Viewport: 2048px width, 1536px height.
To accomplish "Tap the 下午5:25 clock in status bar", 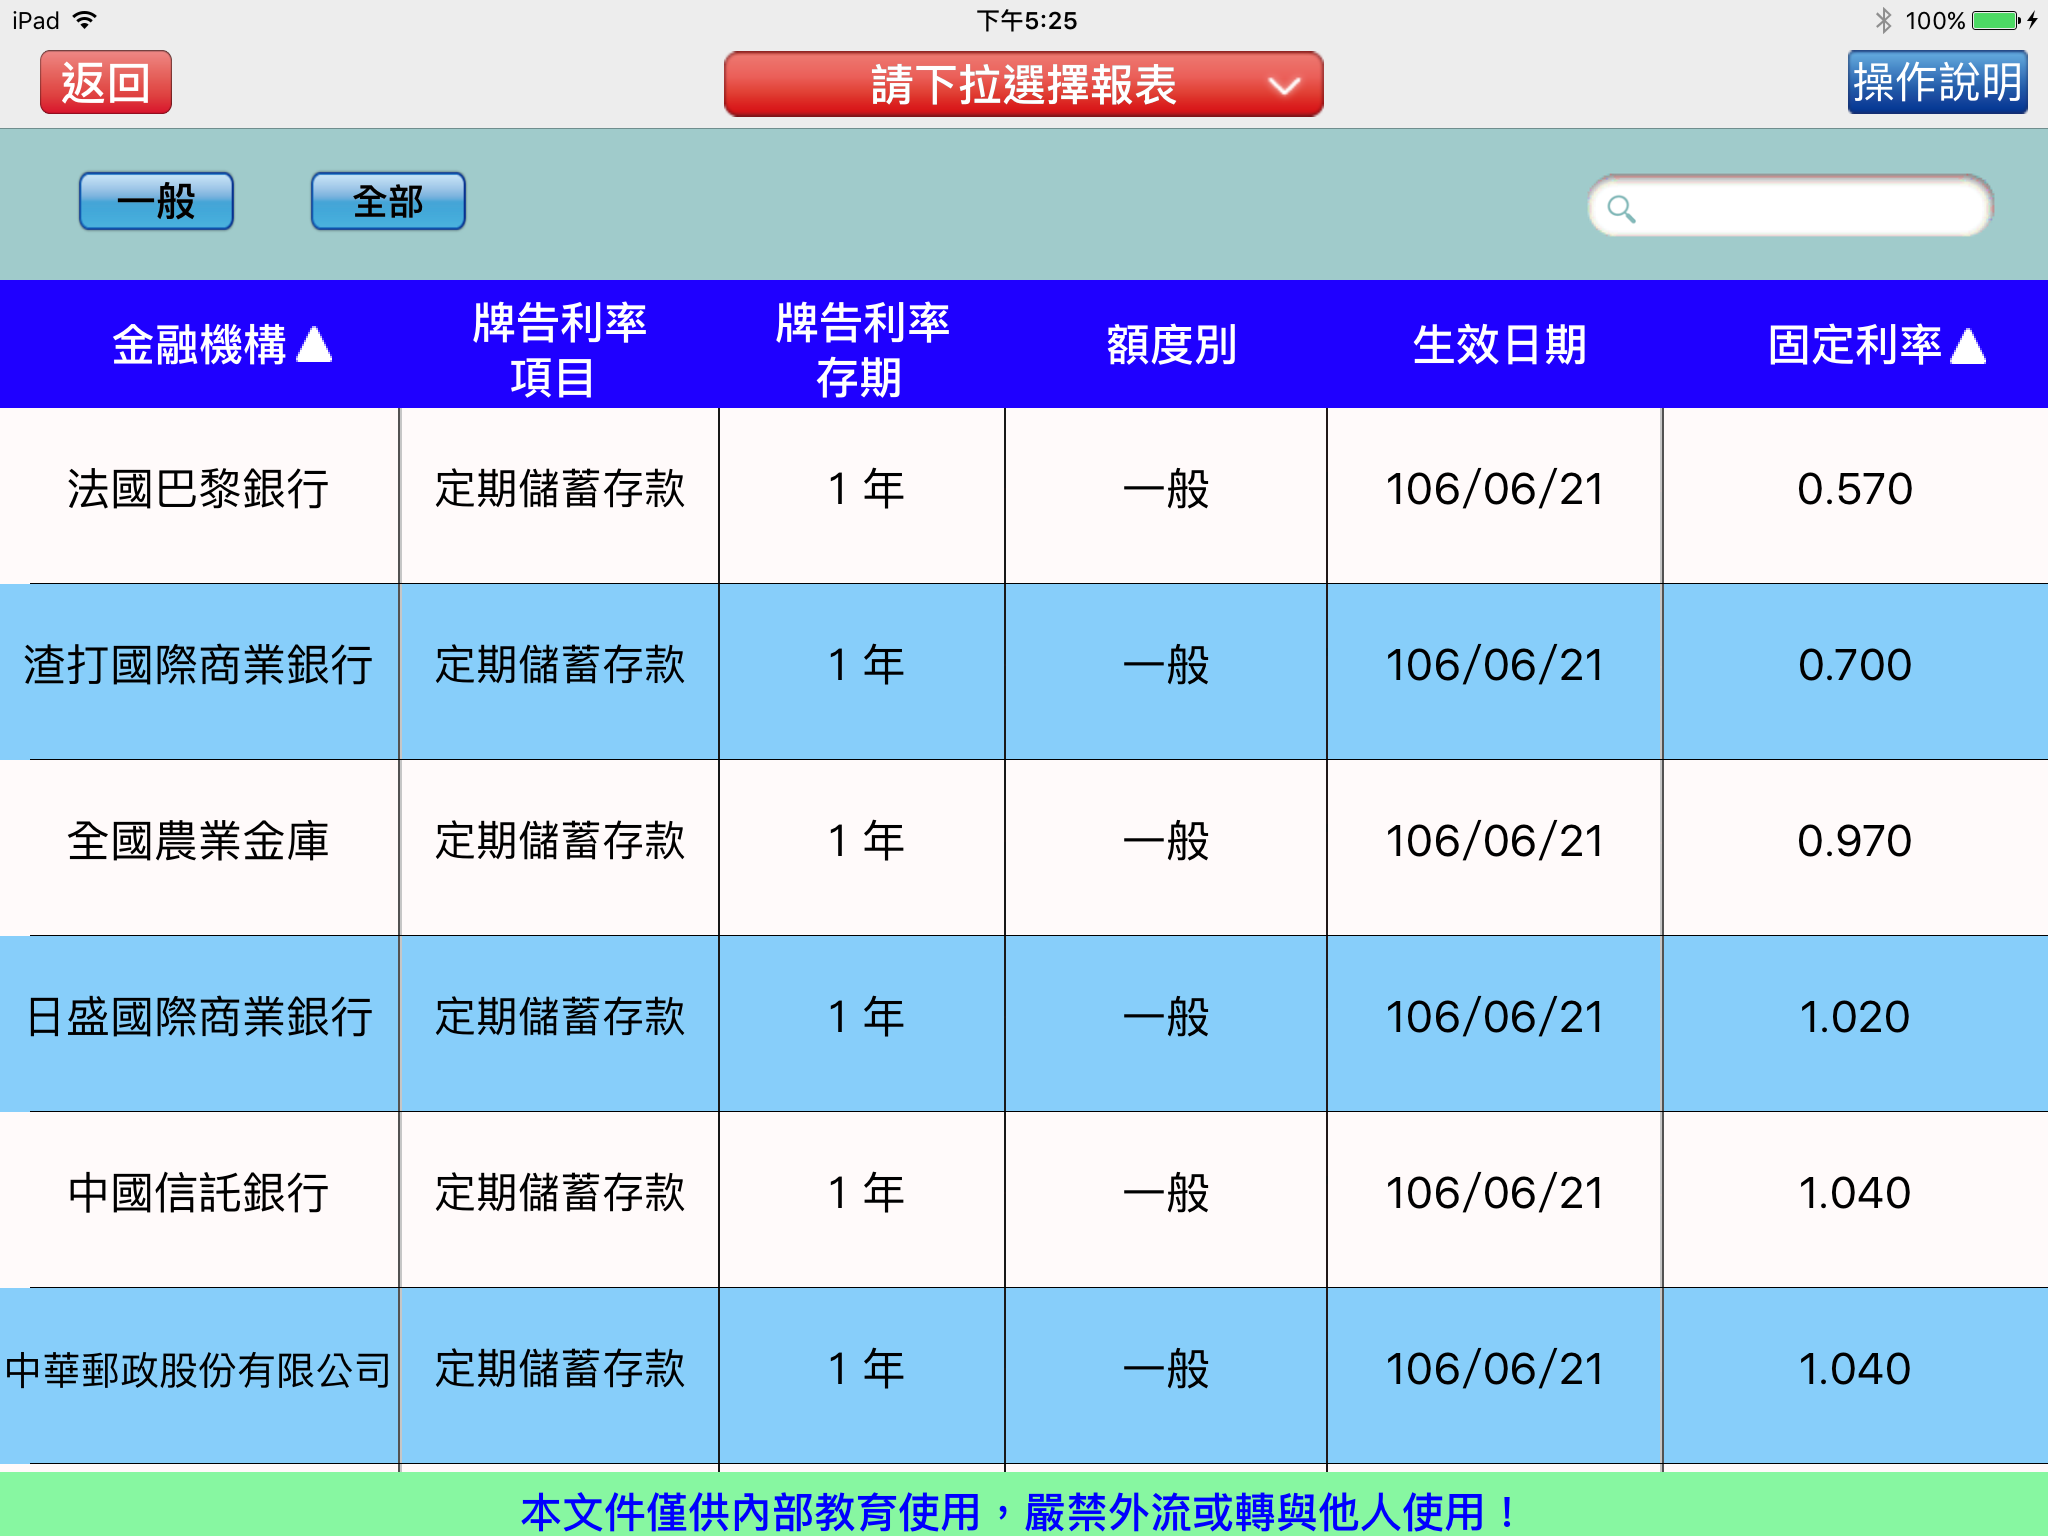I will click(x=1026, y=20).
